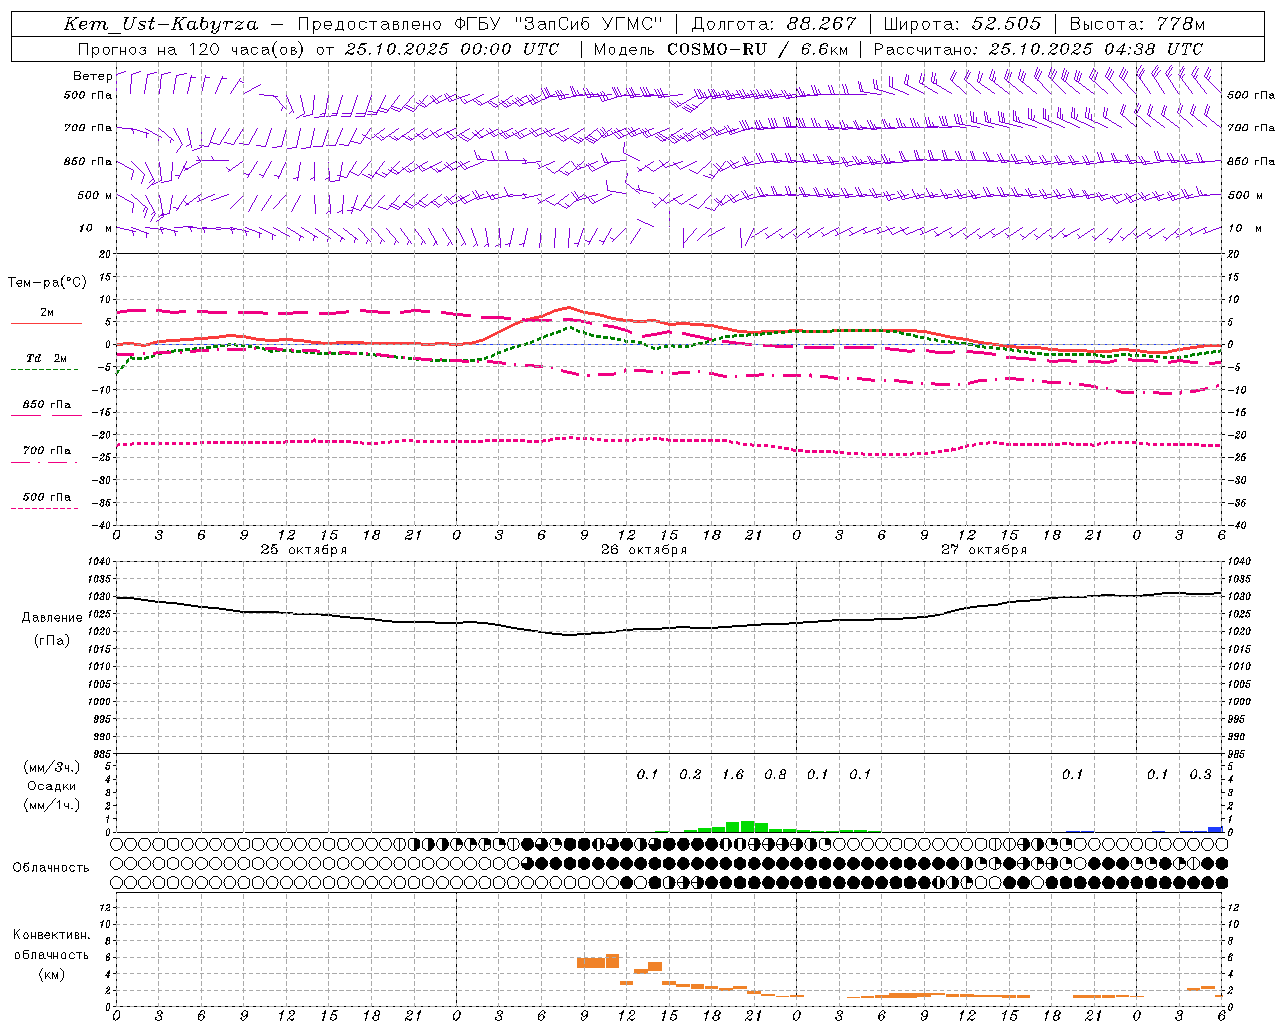Click the Ветер panel label

(92, 76)
